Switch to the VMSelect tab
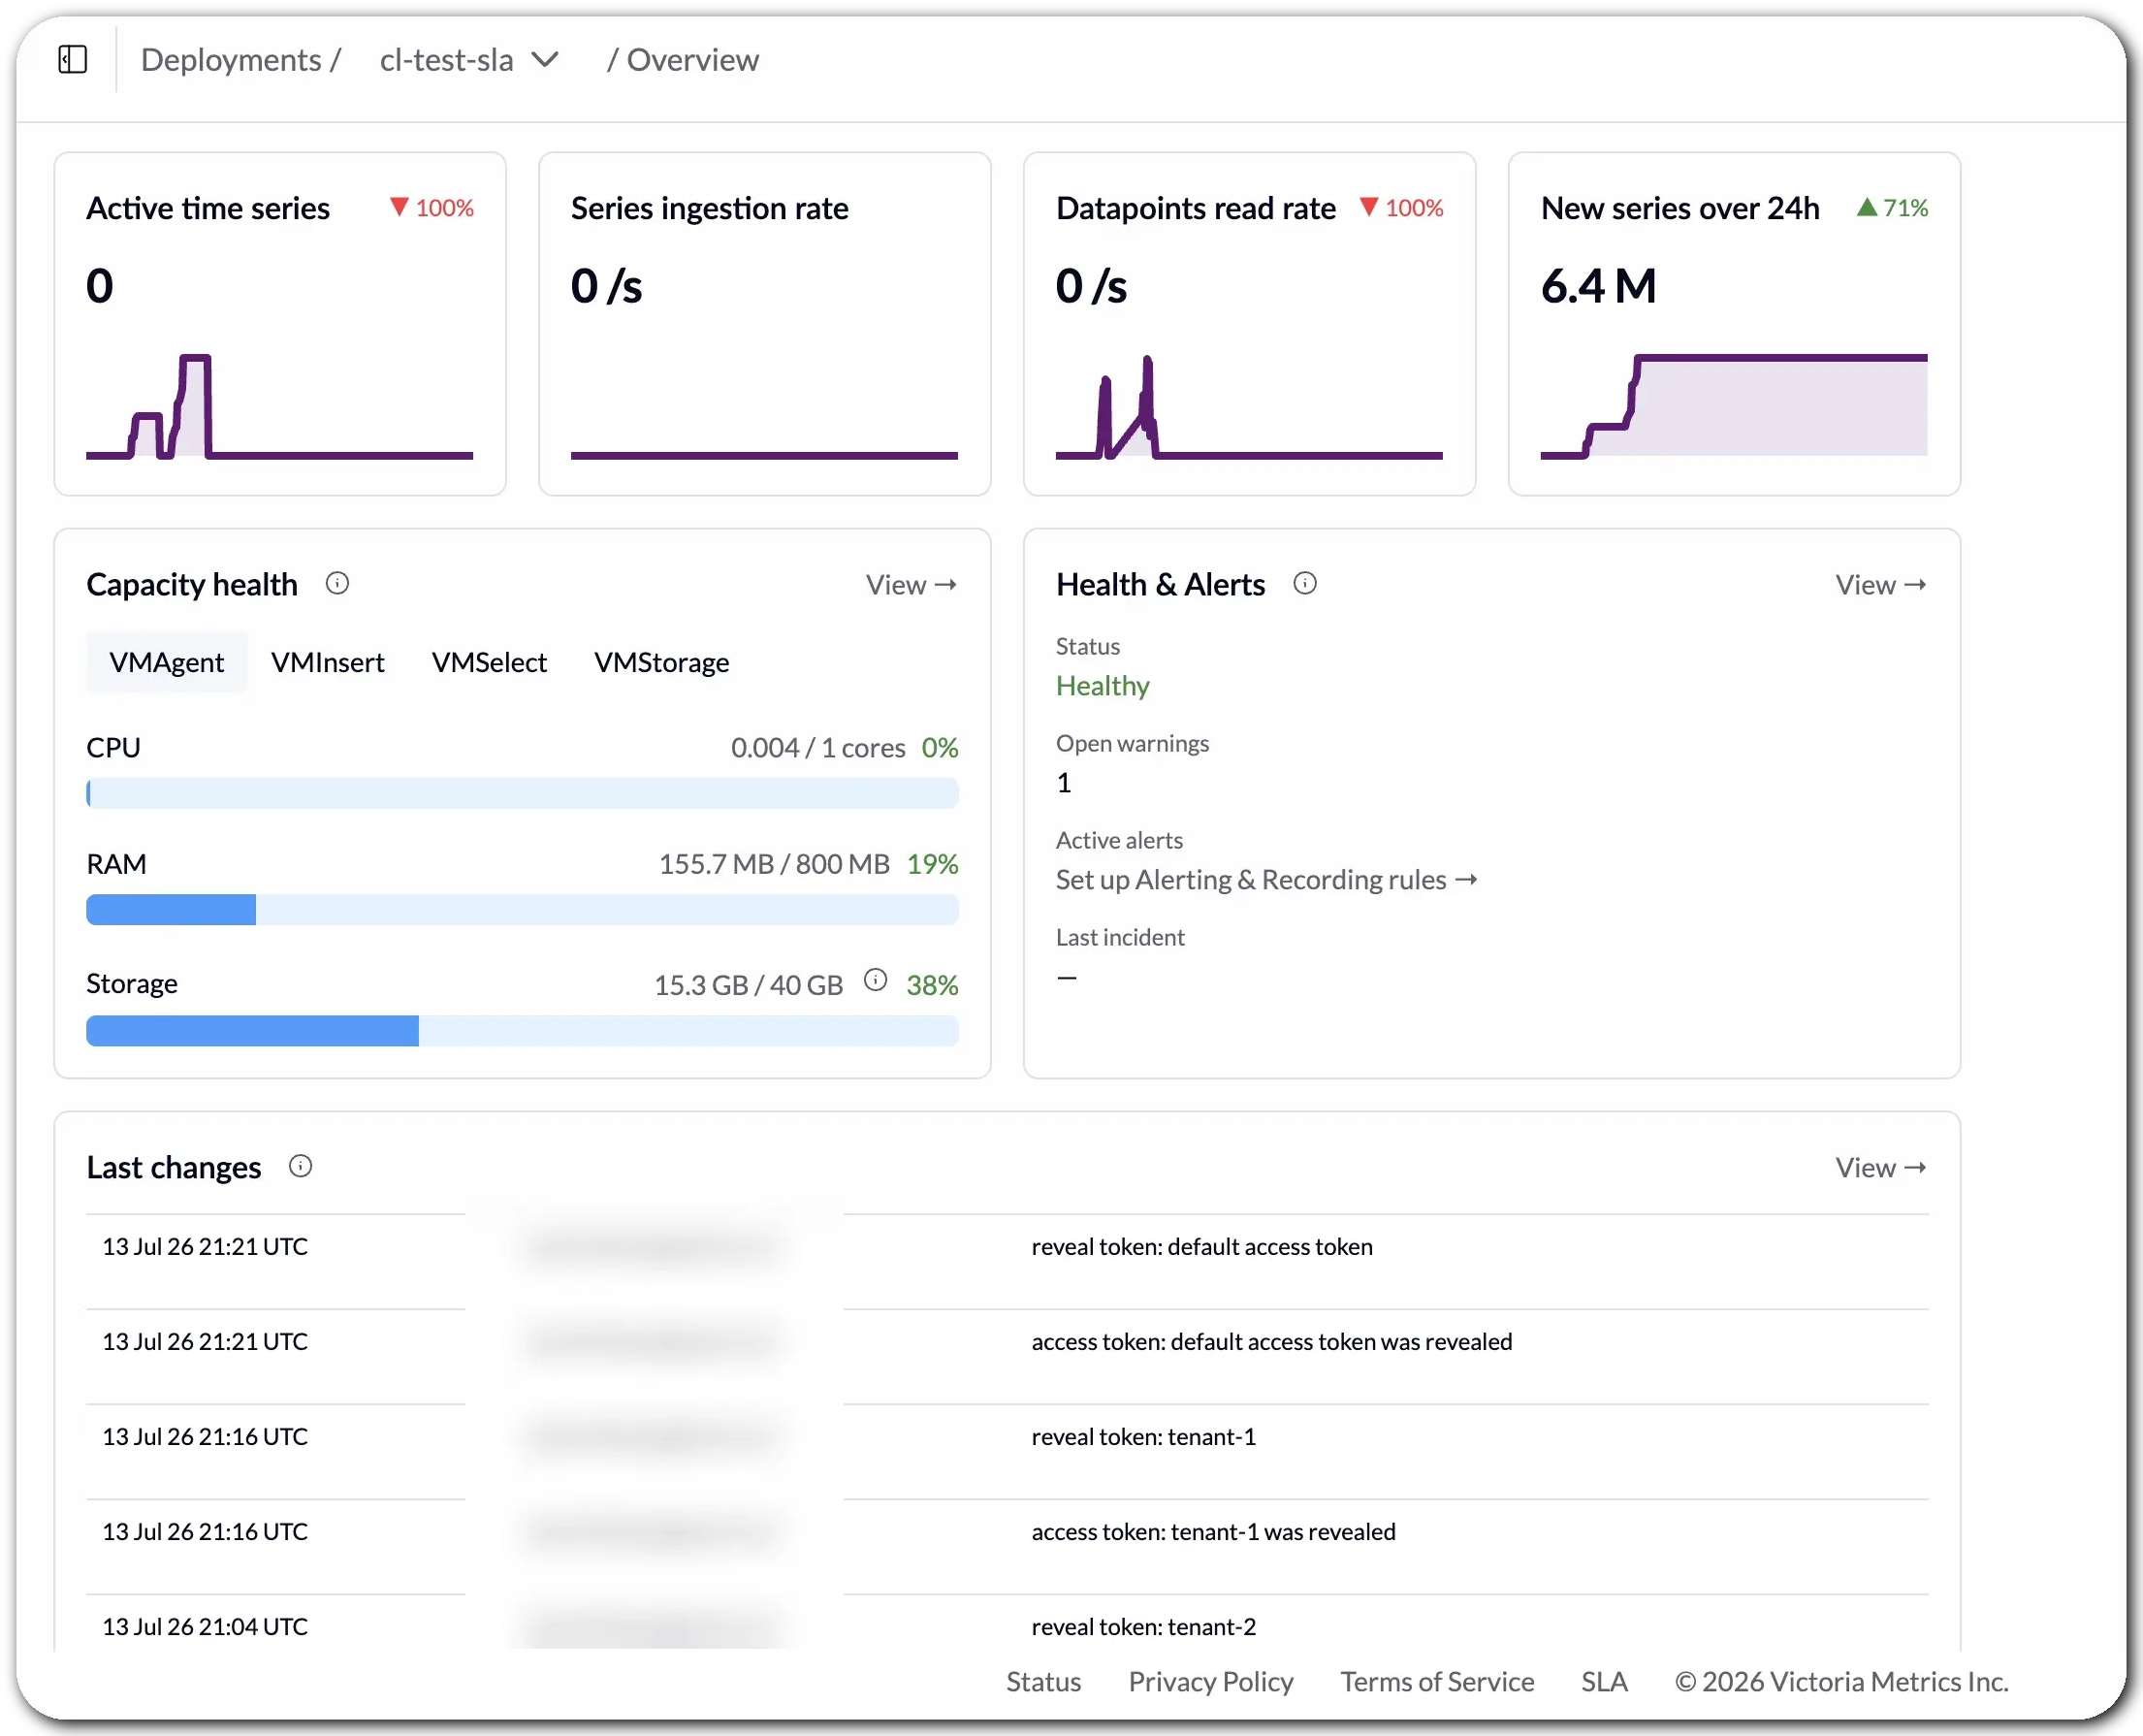This screenshot has width=2143, height=1736. pos(489,662)
